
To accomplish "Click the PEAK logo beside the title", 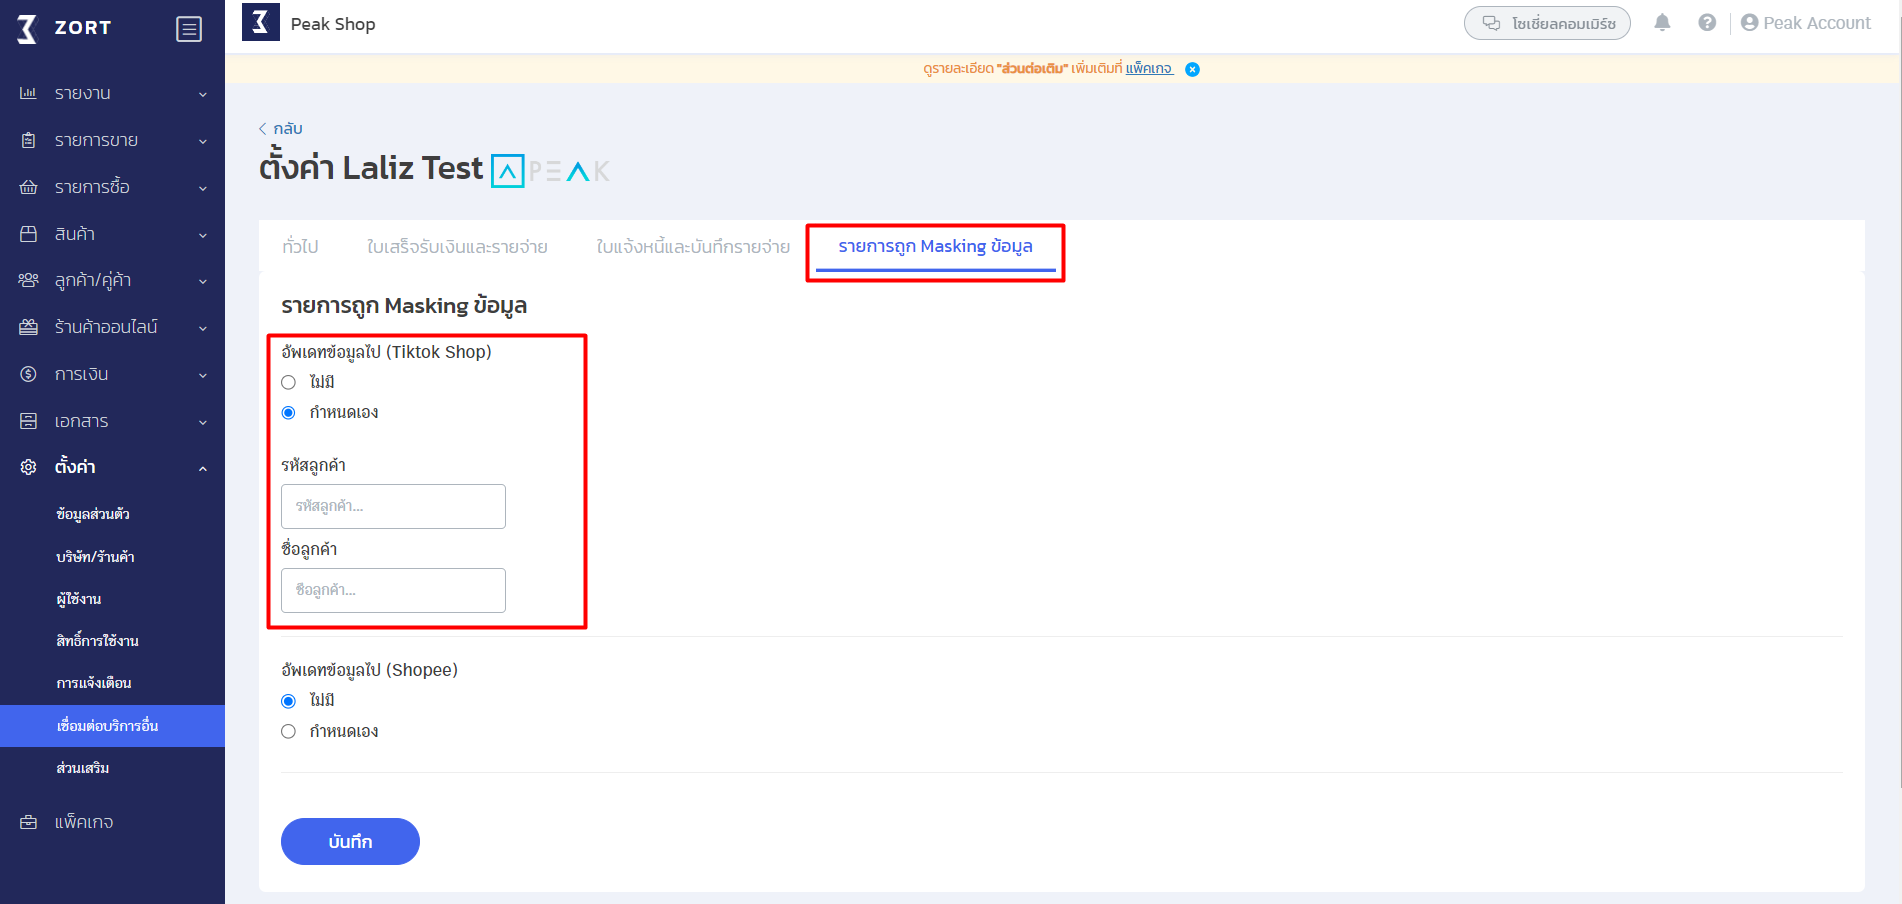I will tap(550, 171).
